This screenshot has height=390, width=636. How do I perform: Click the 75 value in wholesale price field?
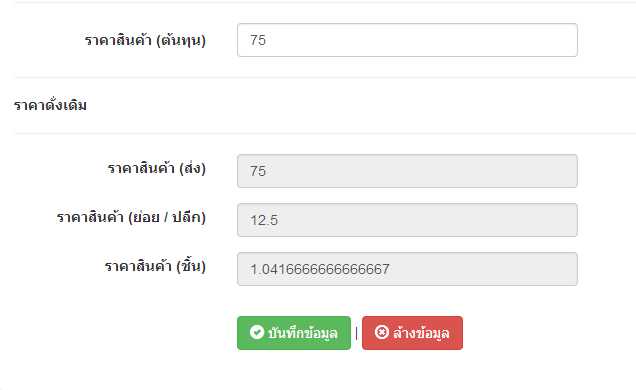point(258,171)
